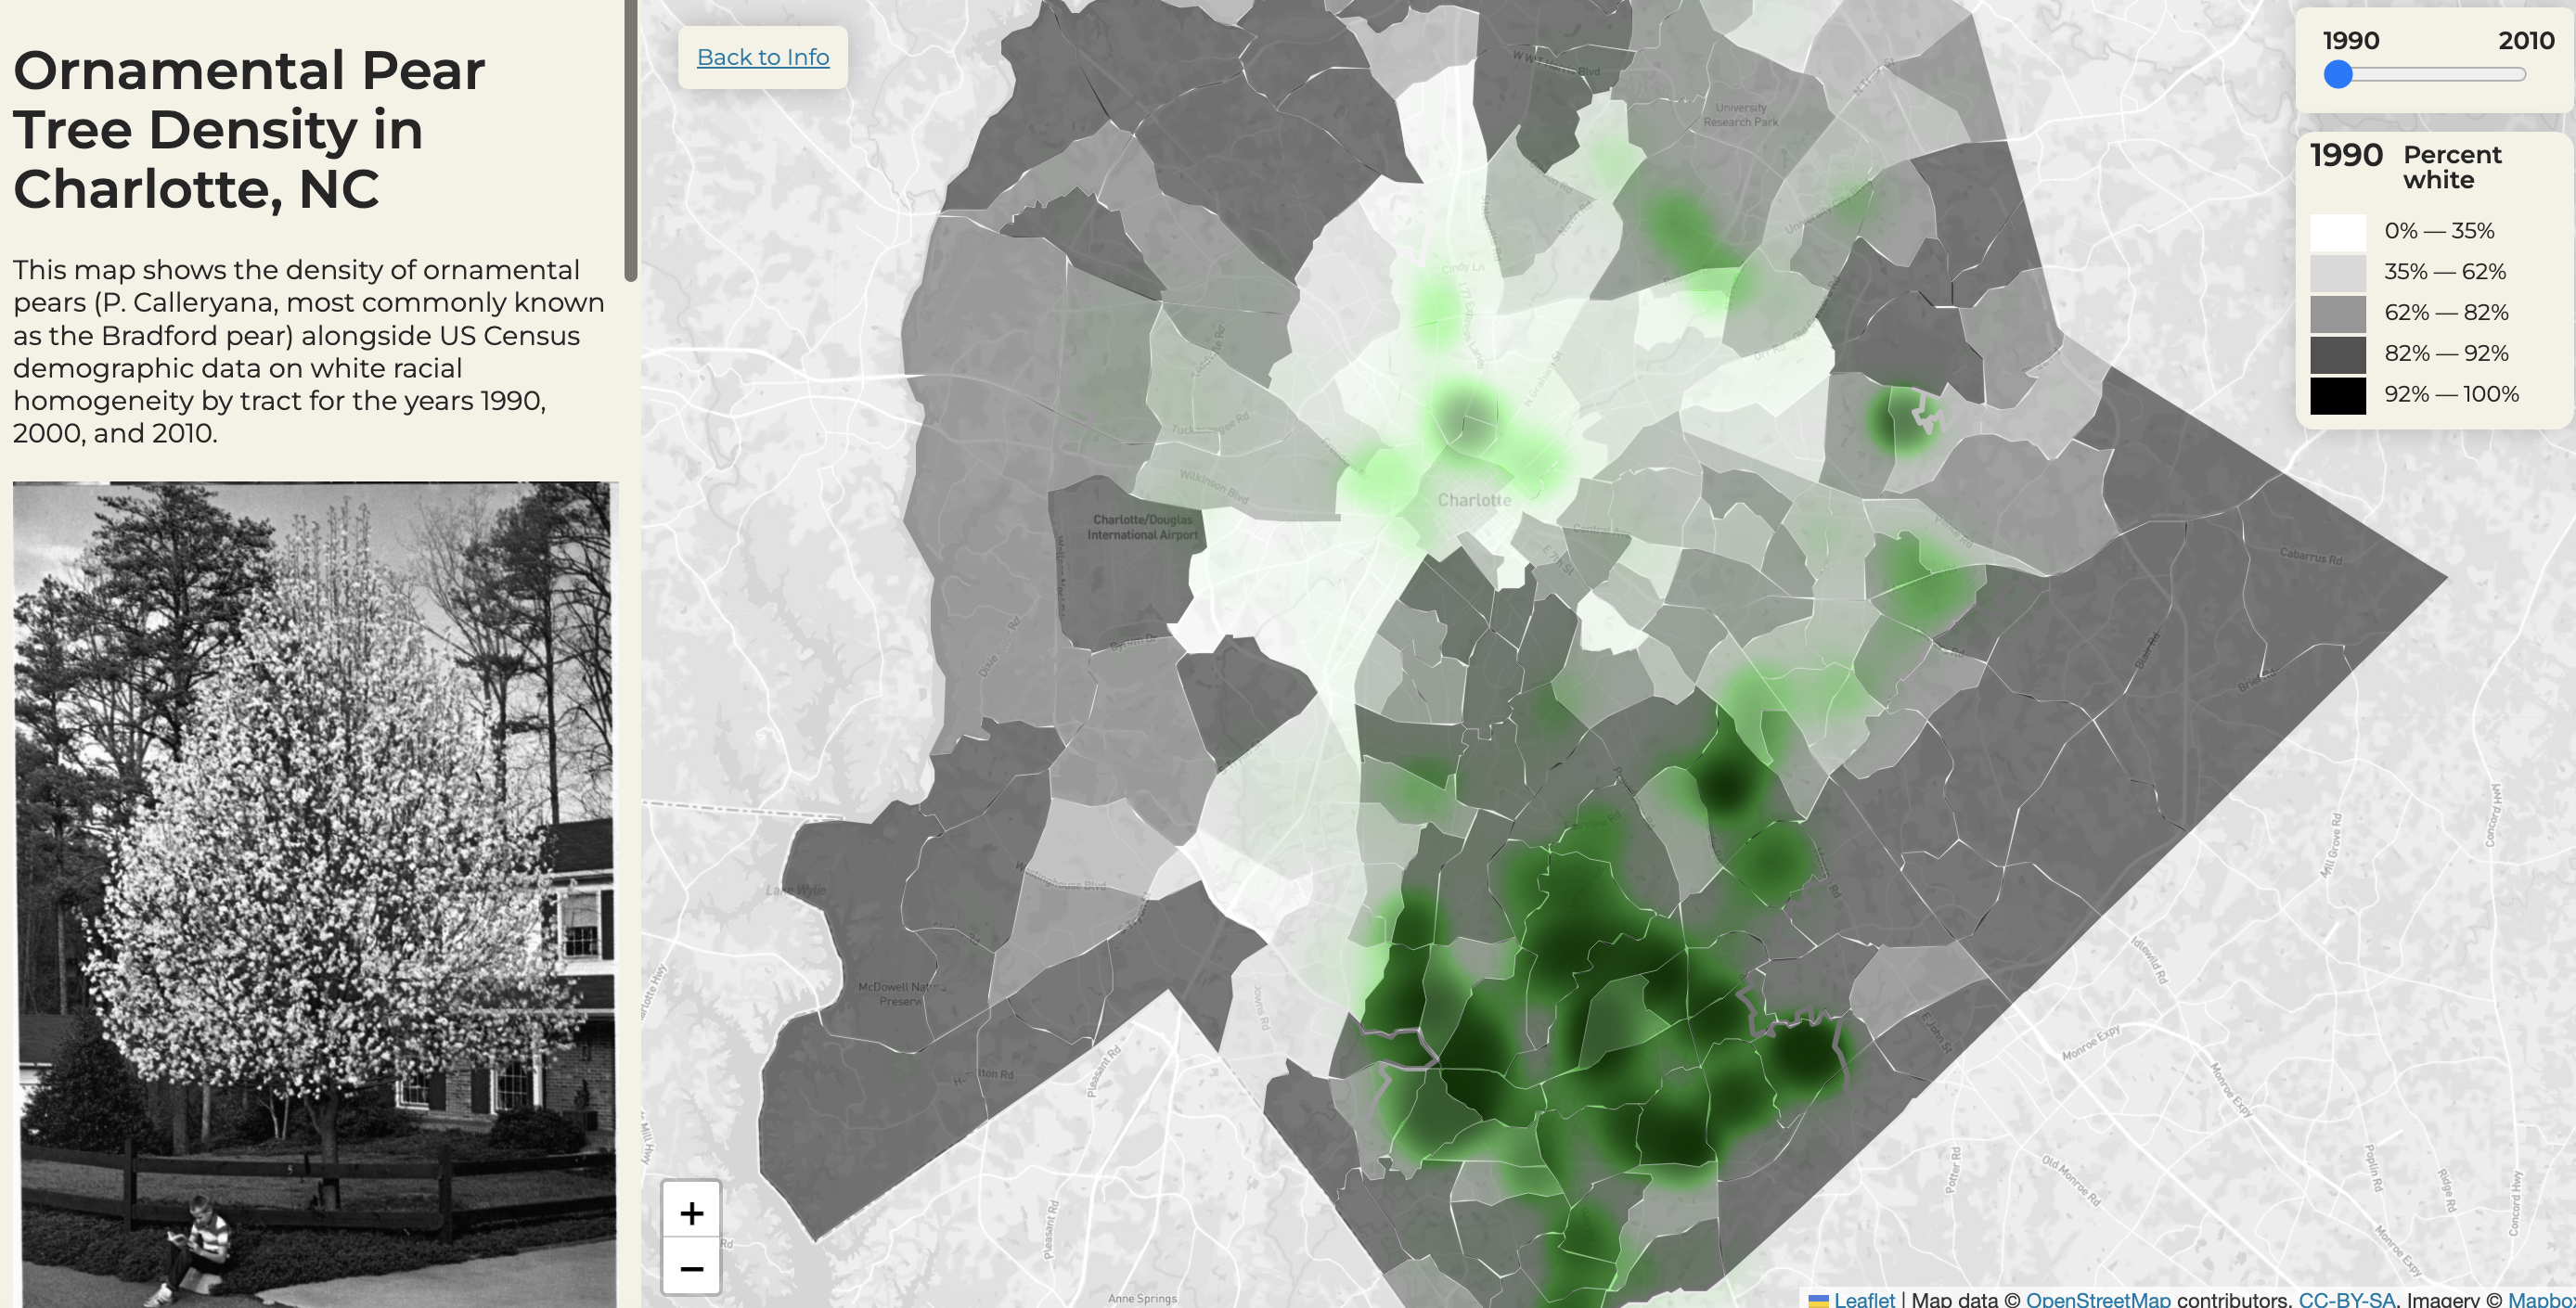The image size is (2576, 1308).
Task: Click the Charlotte city label on the map
Action: pos(1474,500)
